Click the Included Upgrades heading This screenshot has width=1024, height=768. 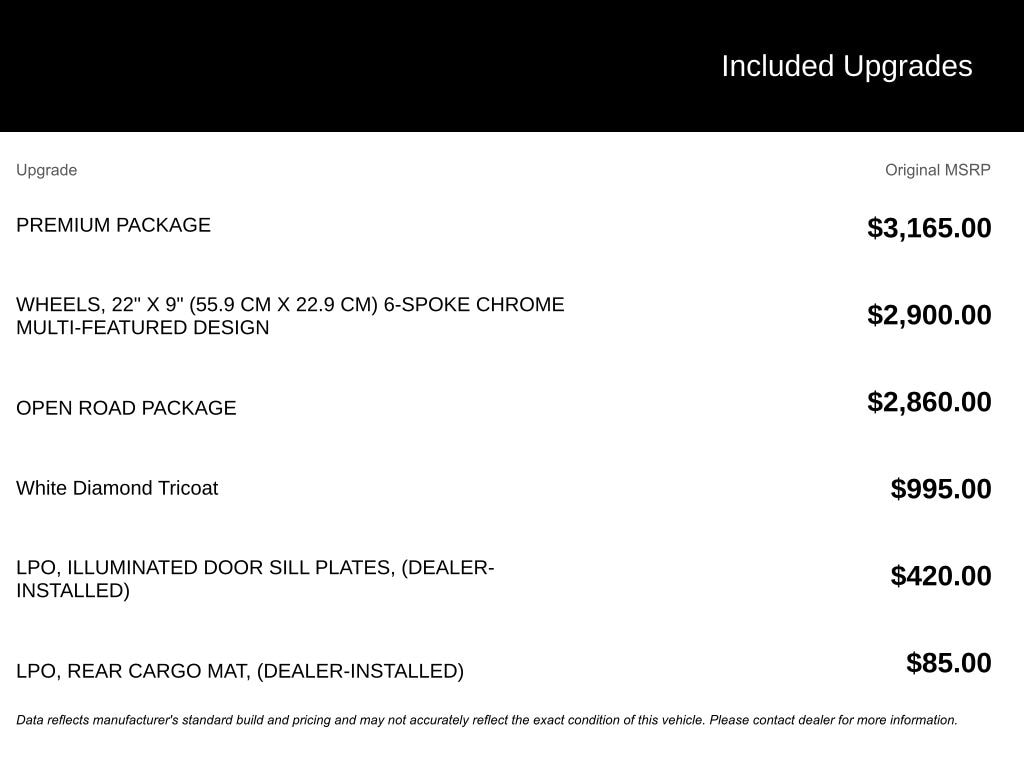(x=846, y=66)
